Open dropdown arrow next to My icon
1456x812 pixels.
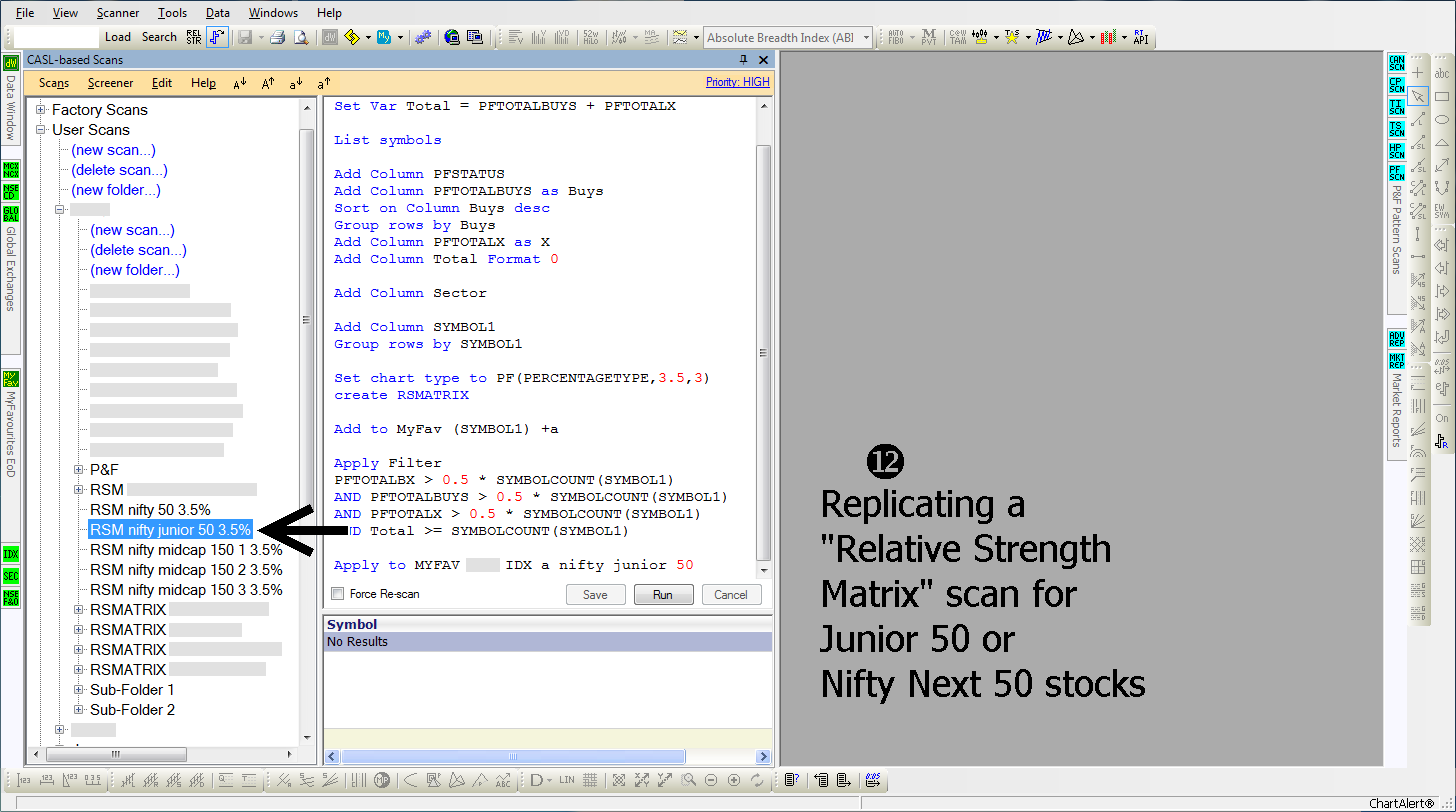click(x=400, y=37)
